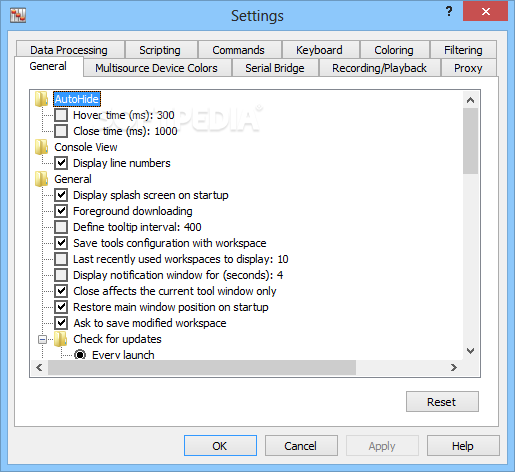Click the vertical scrollbar thumb

click(x=470, y=141)
